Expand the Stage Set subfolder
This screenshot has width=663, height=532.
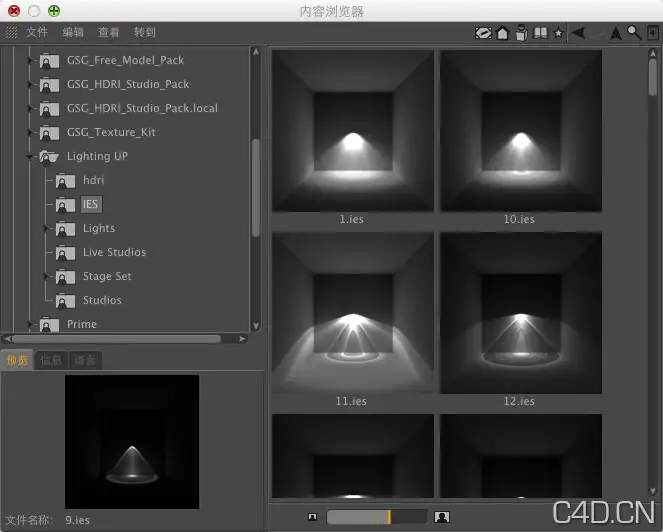coord(46,277)
